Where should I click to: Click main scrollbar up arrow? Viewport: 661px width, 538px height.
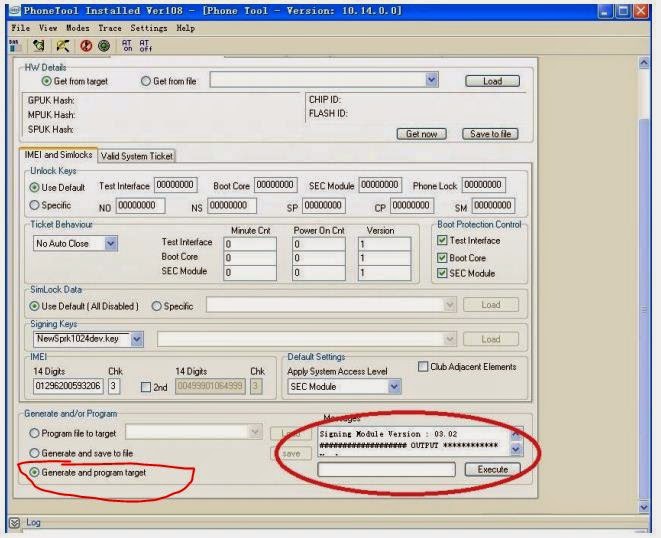[x=644, y=63]
